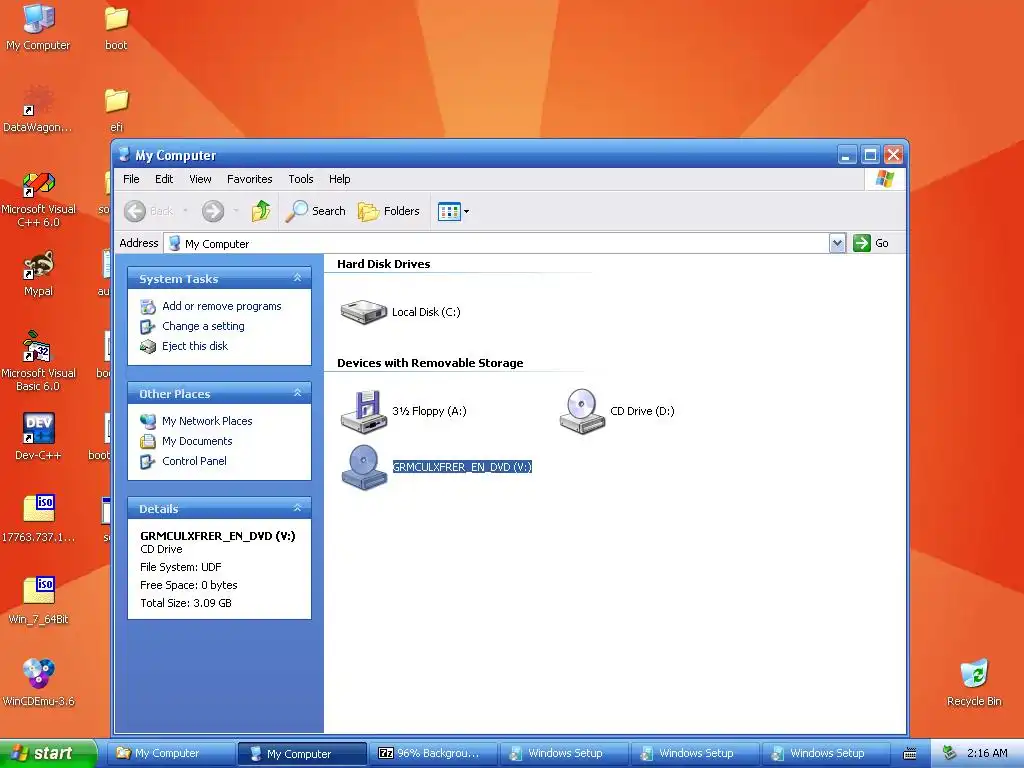Click the My Network Places icon

[x=148, y=421]
